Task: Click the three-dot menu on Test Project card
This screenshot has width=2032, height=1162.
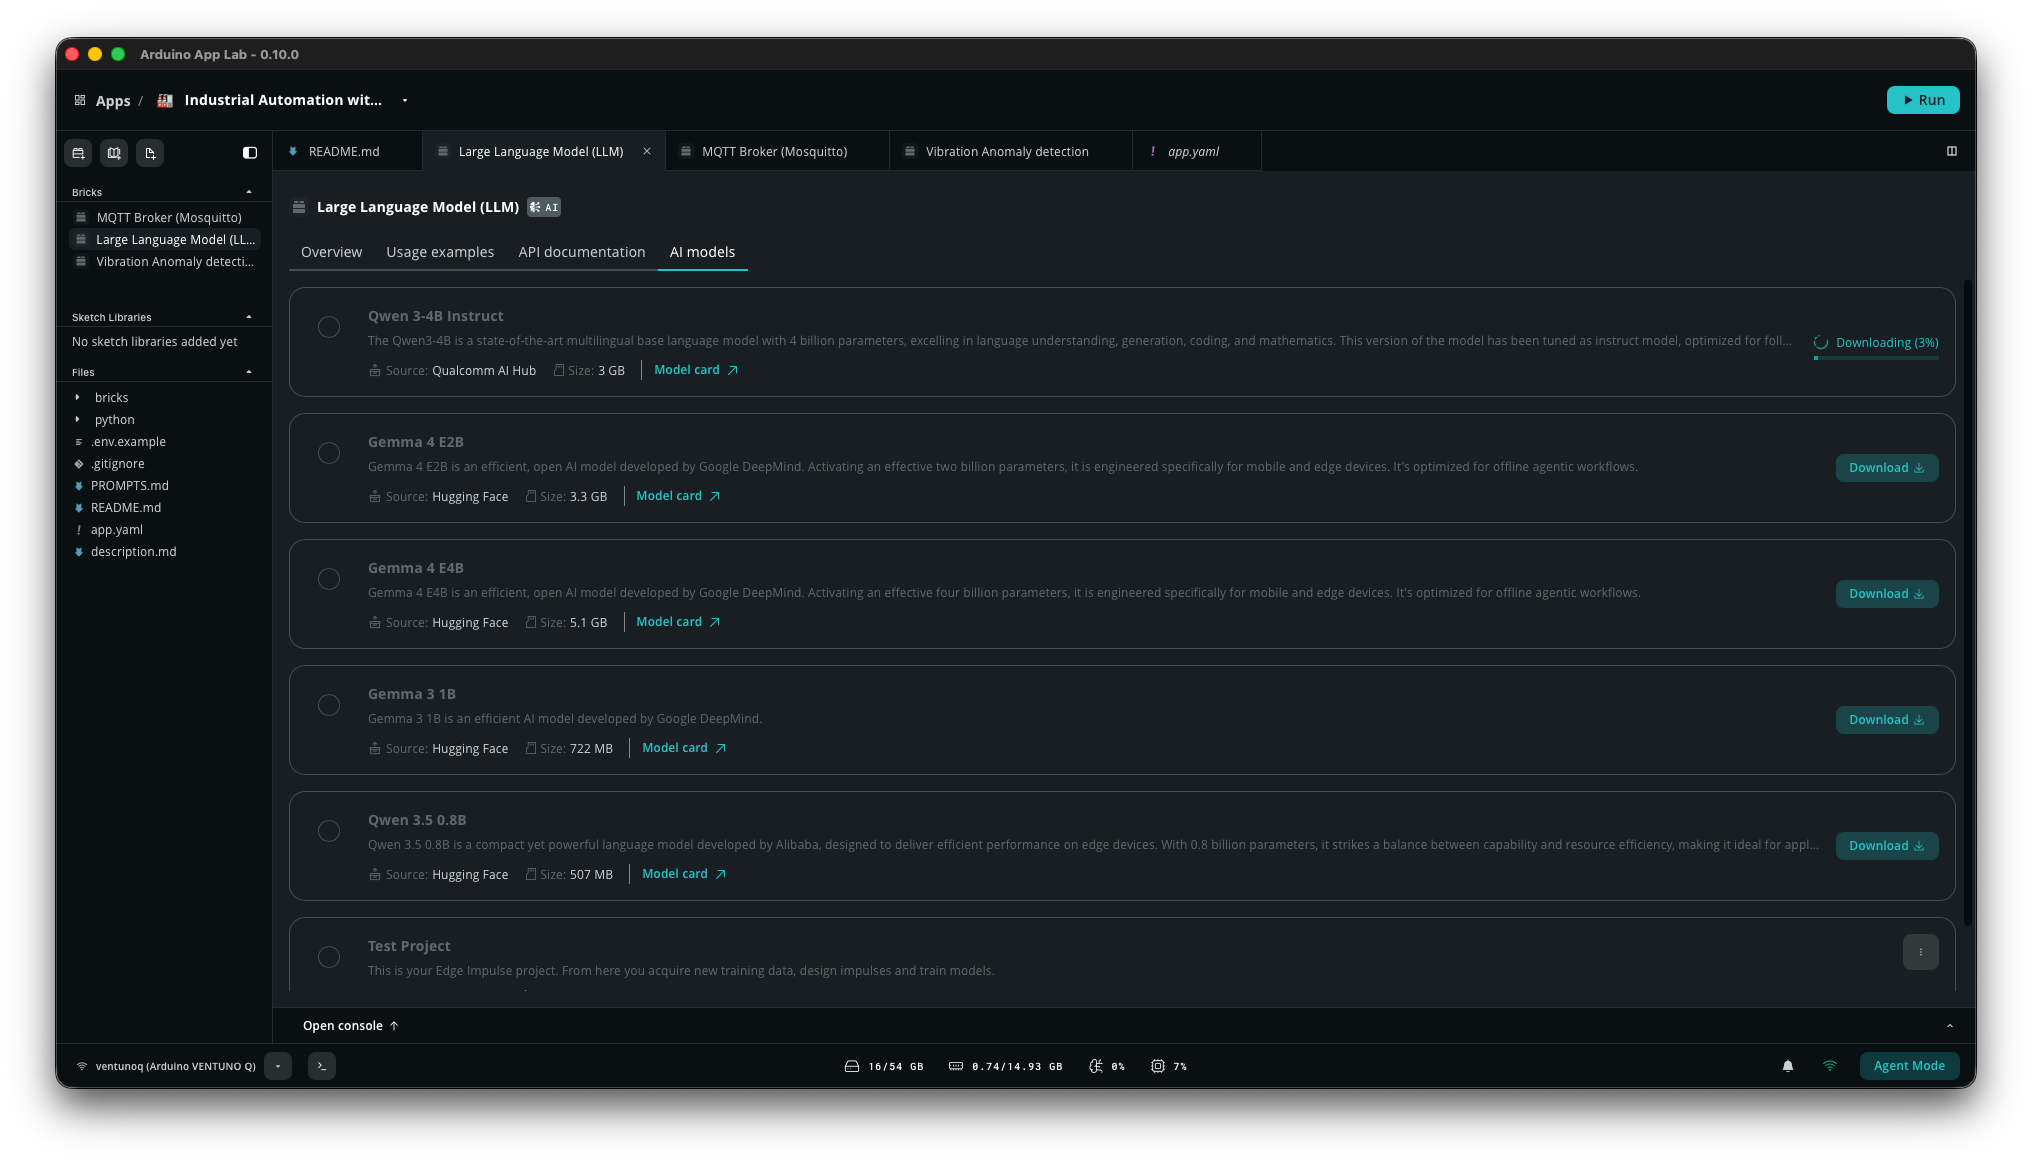Action: click(1921, 952)
